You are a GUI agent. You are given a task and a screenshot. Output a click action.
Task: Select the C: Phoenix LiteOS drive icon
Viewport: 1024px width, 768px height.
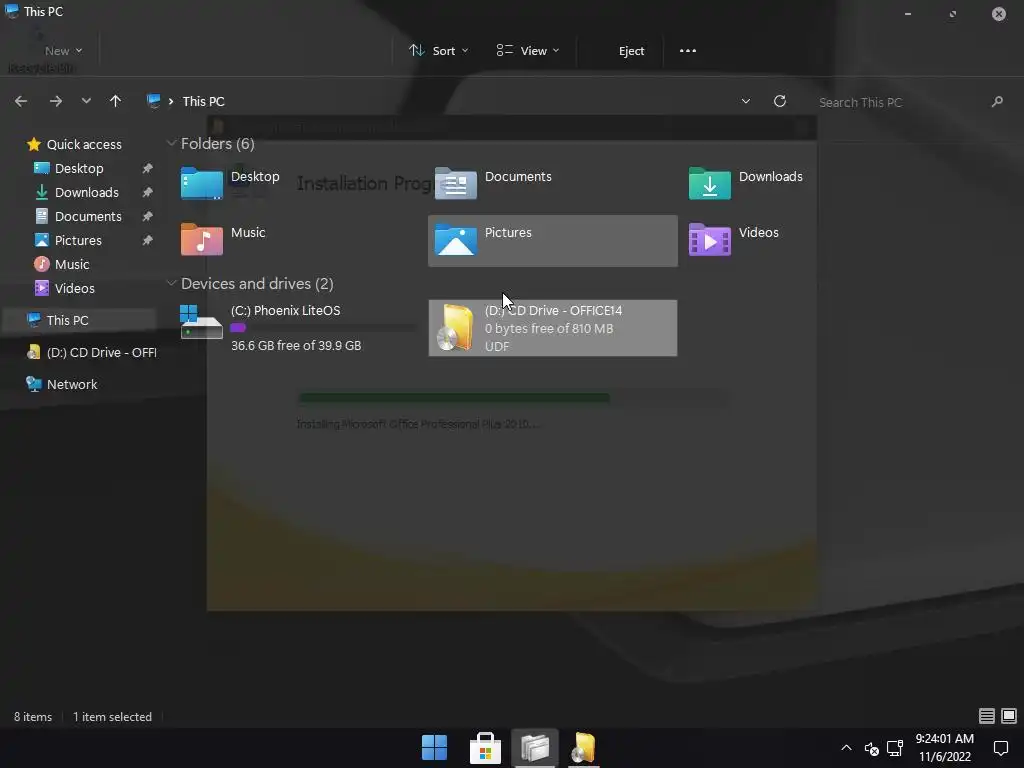pyautogui.click(x=201, y=322)
